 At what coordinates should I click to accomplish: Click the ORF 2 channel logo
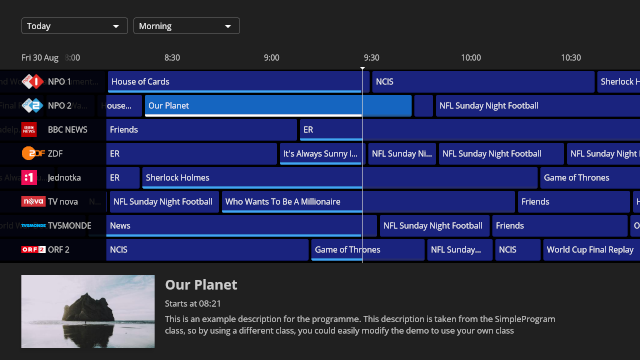click(33, 249)
